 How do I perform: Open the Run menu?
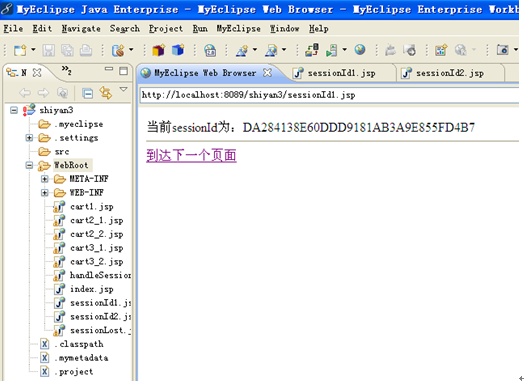click(200, 29)
